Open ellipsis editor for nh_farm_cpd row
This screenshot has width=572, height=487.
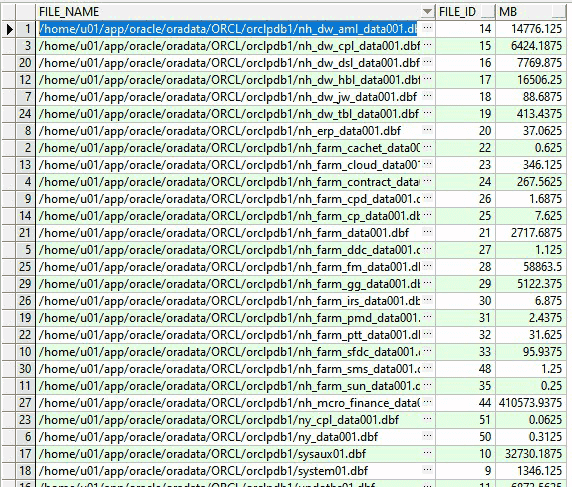(x=428, y=199)
